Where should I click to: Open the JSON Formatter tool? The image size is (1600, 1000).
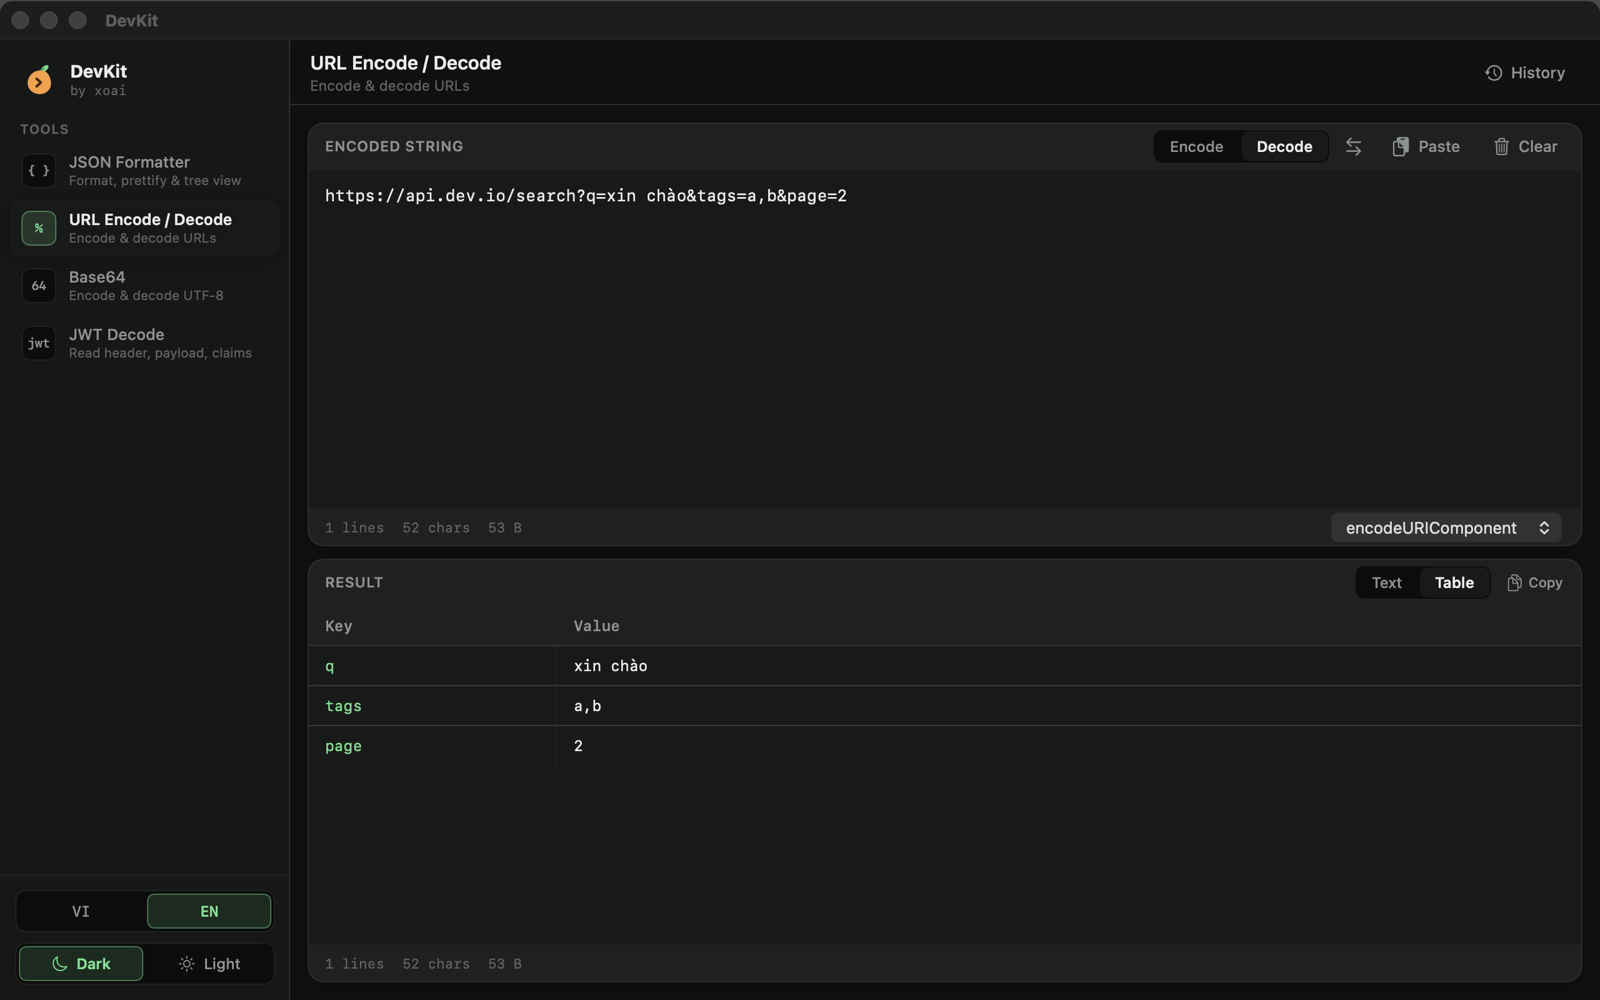click(x=145, y=171)
